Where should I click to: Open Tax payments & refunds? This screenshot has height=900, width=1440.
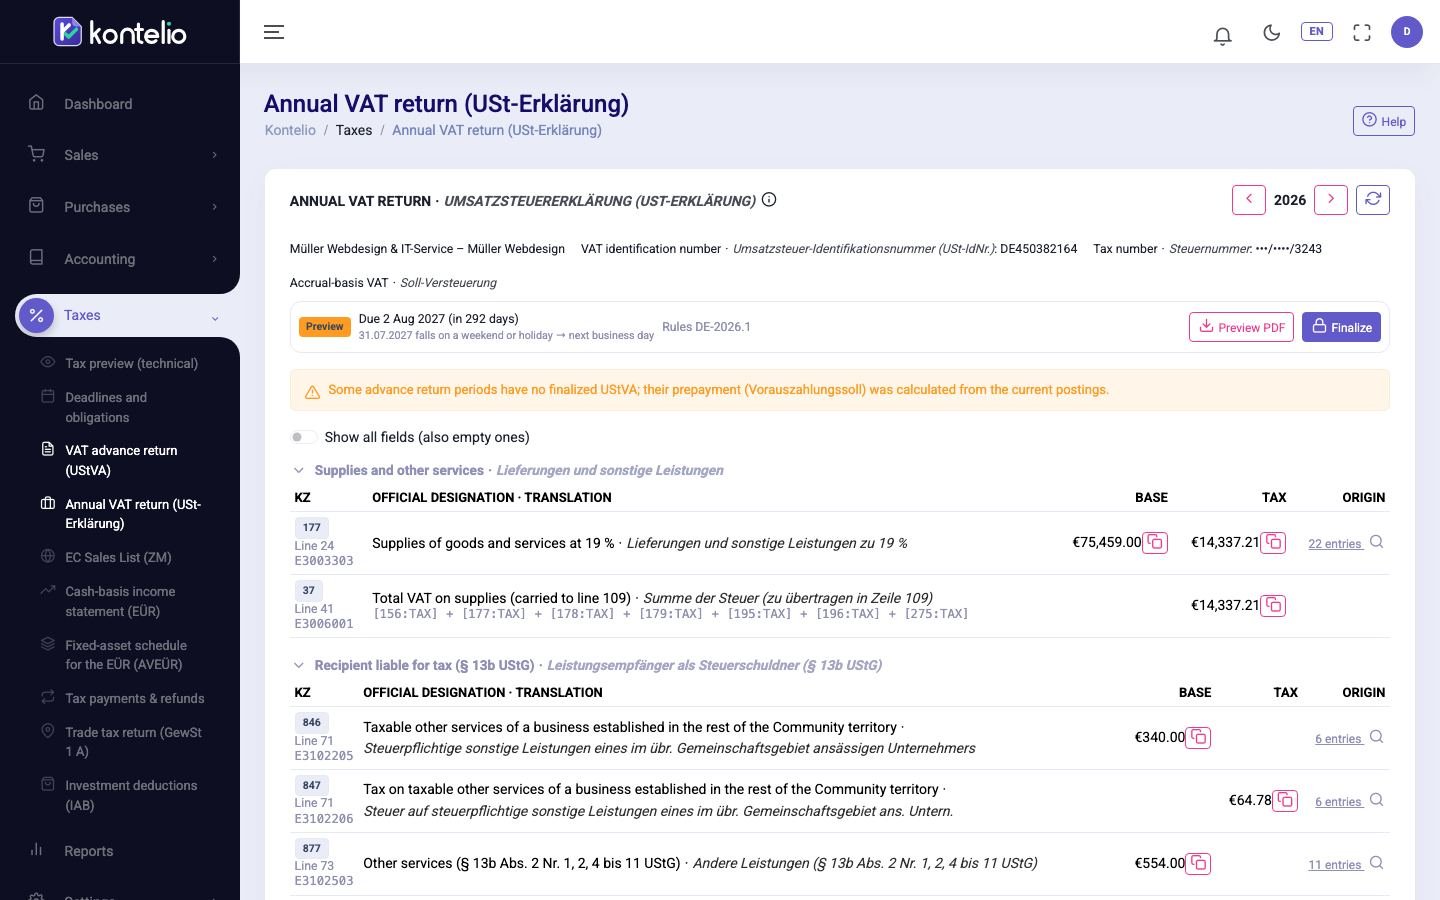[134, 698]
